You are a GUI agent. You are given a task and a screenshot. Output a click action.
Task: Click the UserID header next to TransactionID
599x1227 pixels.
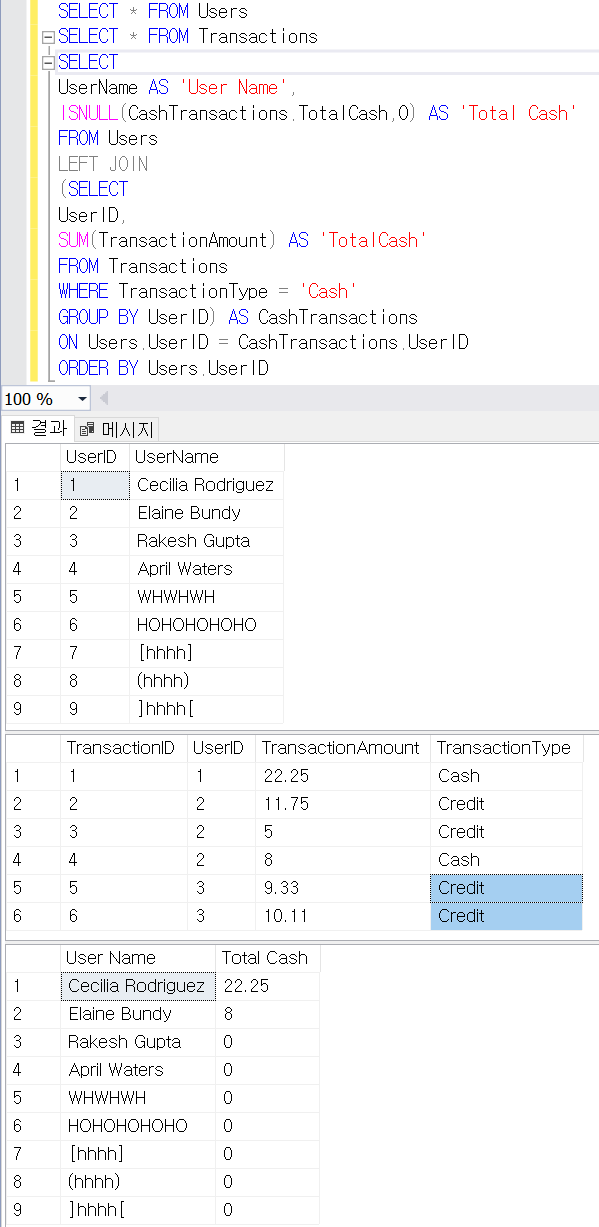click(x=221, y=748)
